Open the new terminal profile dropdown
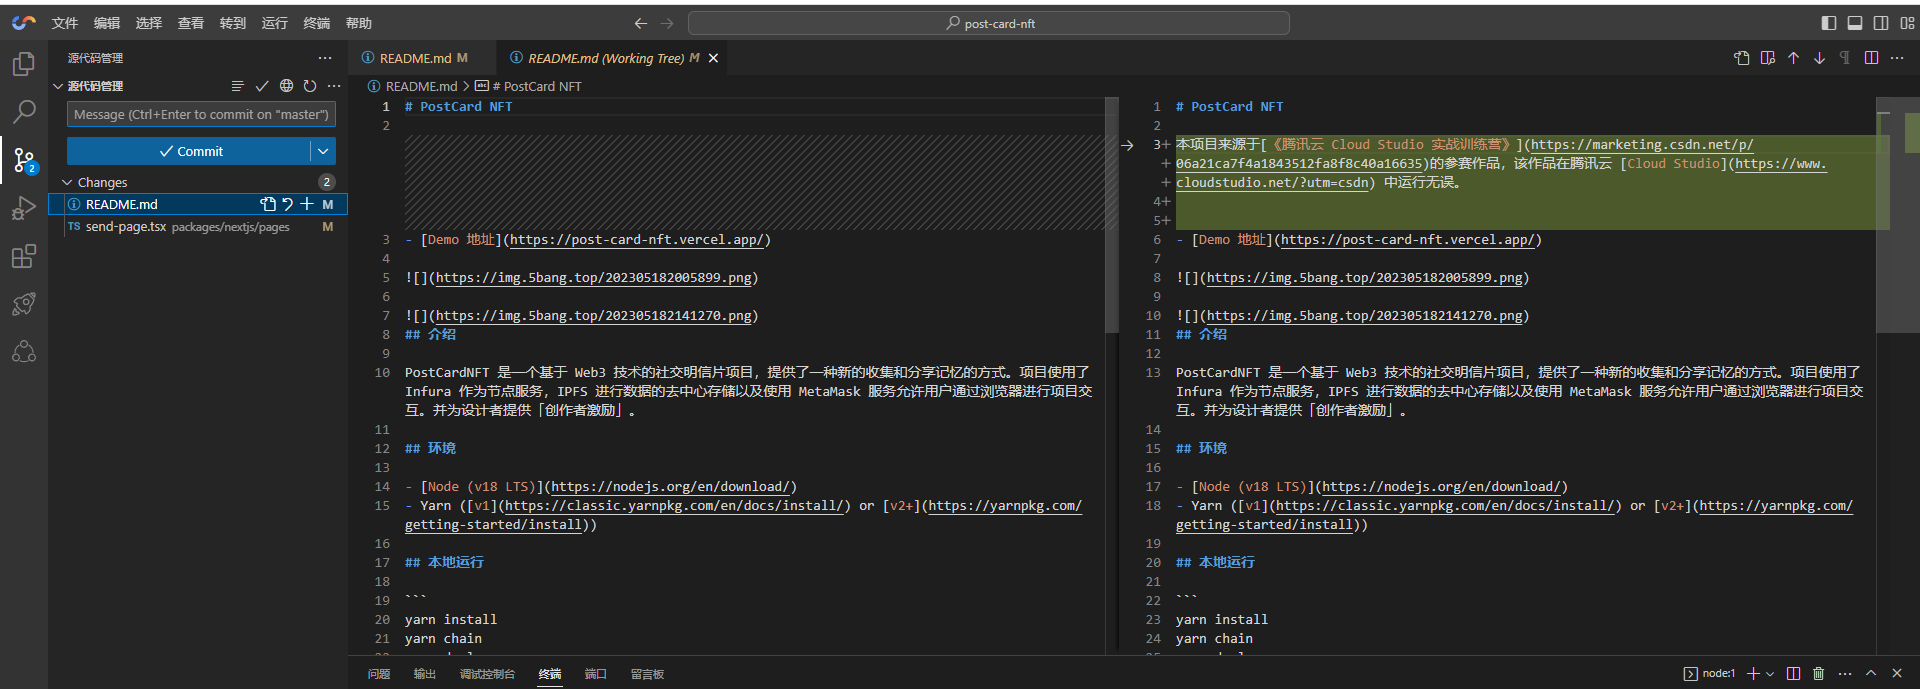Screen dimensions: 1920x689 point(1770,674)
